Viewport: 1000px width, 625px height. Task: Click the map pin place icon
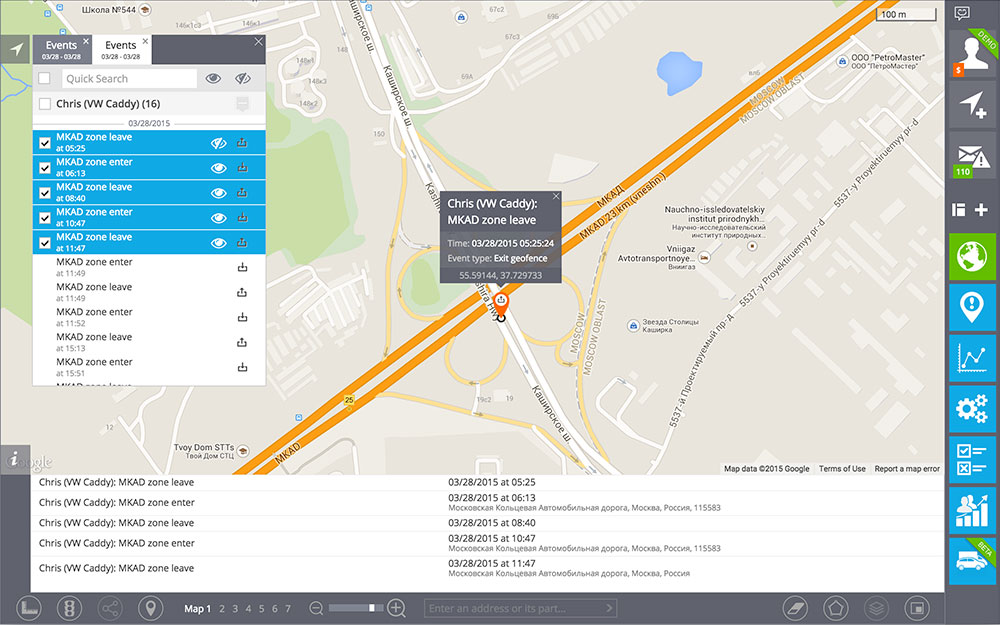click(x=151, y=608)
